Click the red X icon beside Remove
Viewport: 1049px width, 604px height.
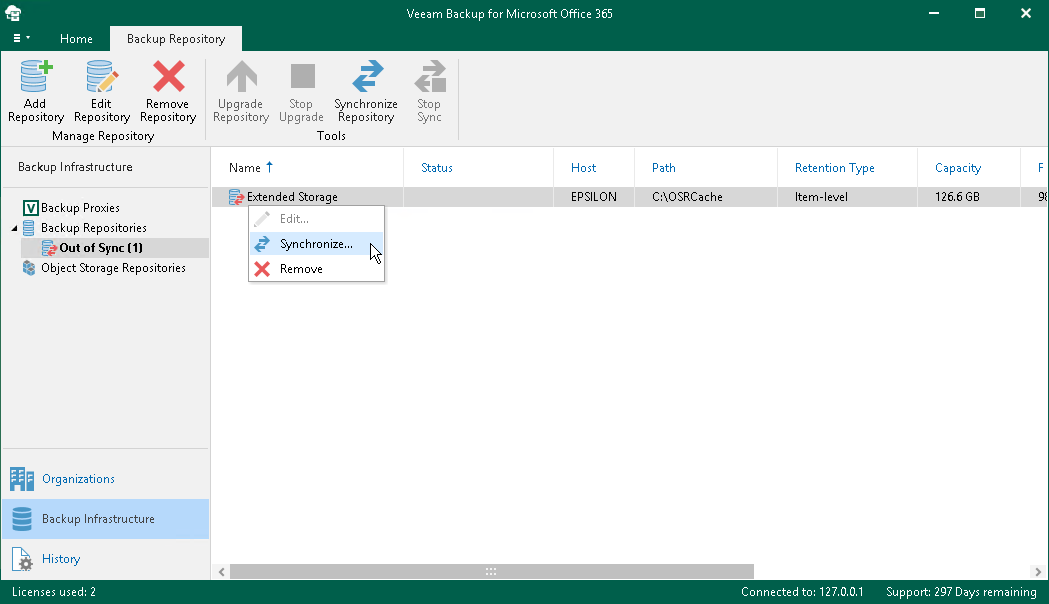(x=262, y=269)
